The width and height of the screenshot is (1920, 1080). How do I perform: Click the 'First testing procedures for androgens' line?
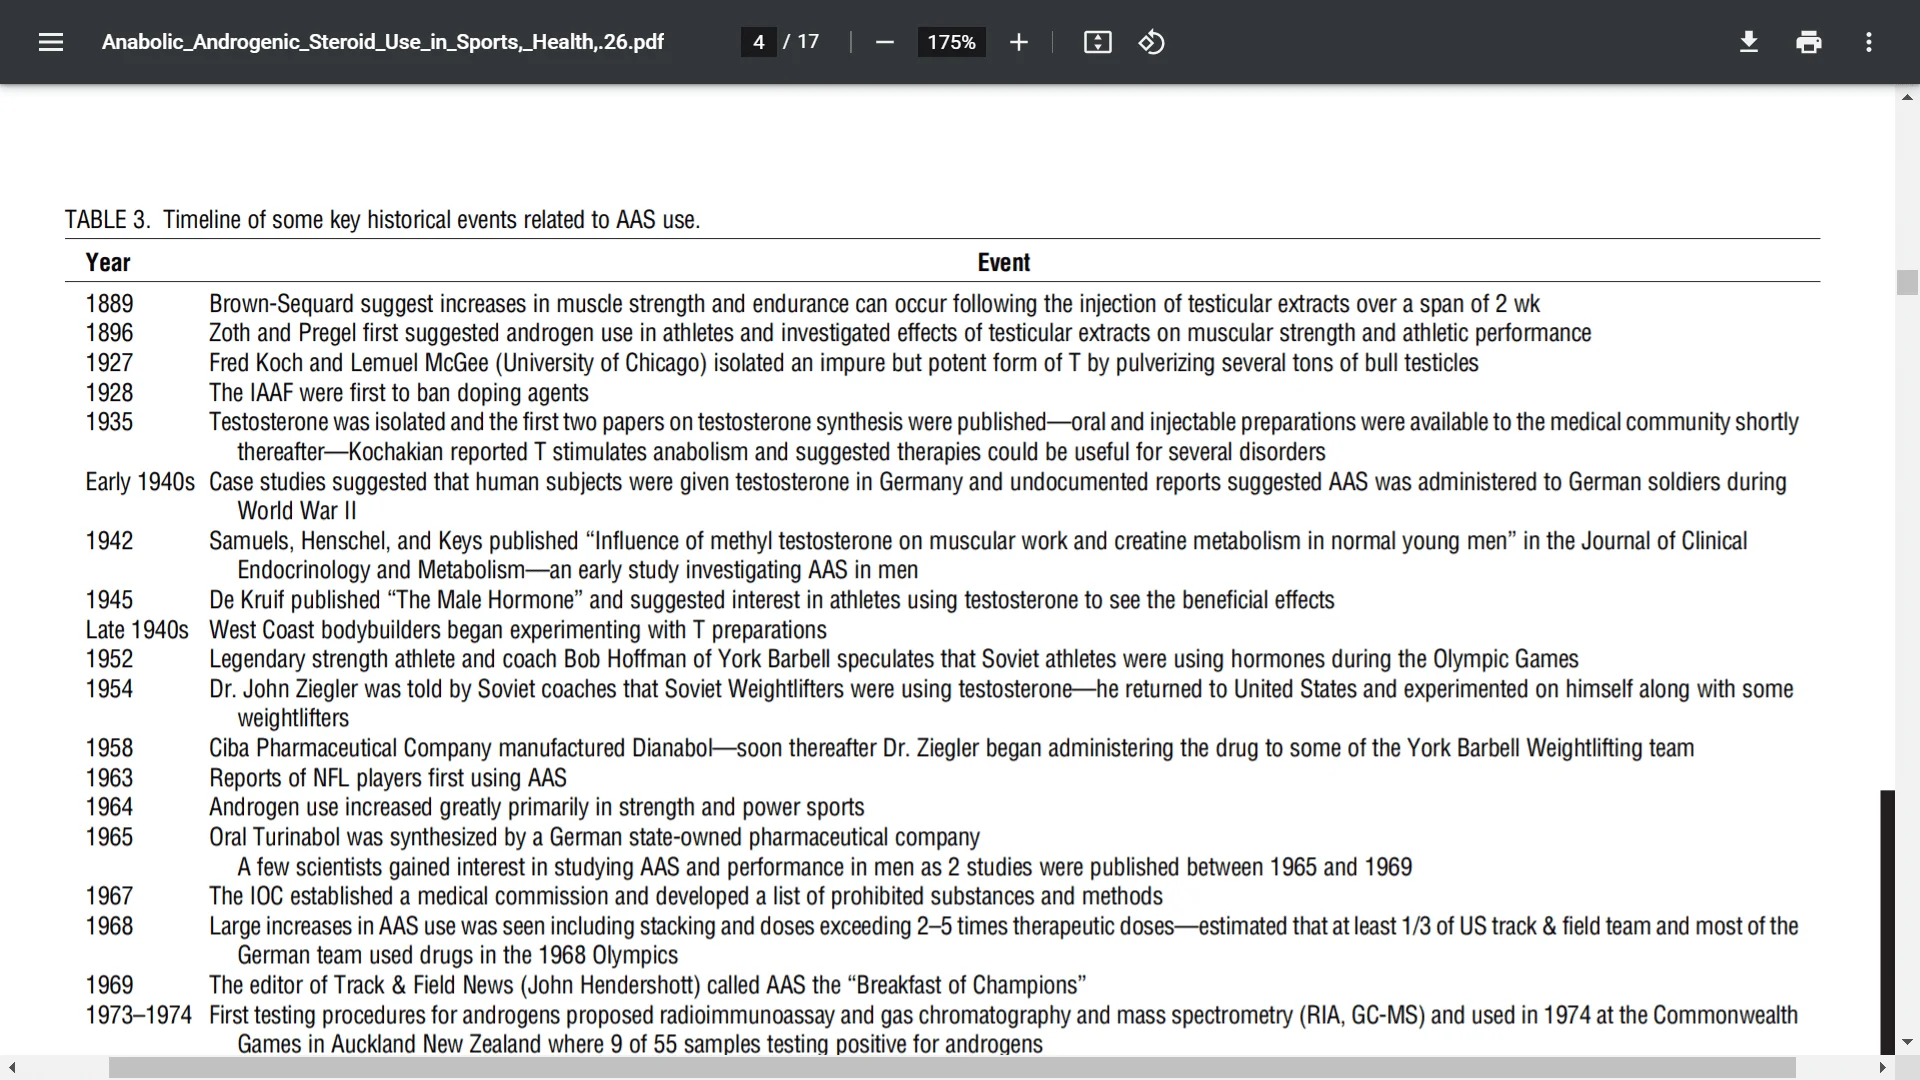pyautogui.click(x=1003, y=1015)
